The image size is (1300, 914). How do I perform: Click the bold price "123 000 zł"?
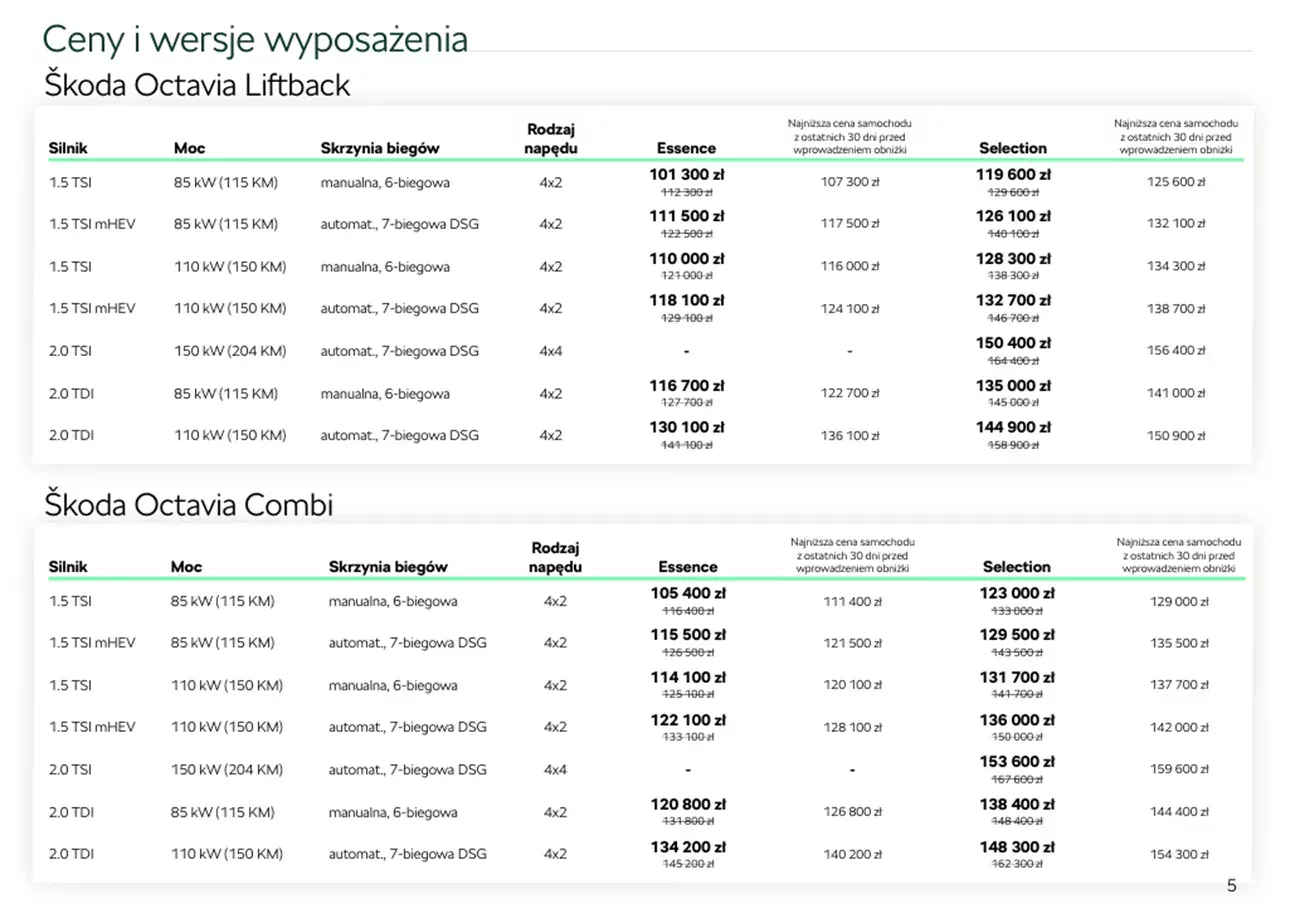click(1017, 593)
